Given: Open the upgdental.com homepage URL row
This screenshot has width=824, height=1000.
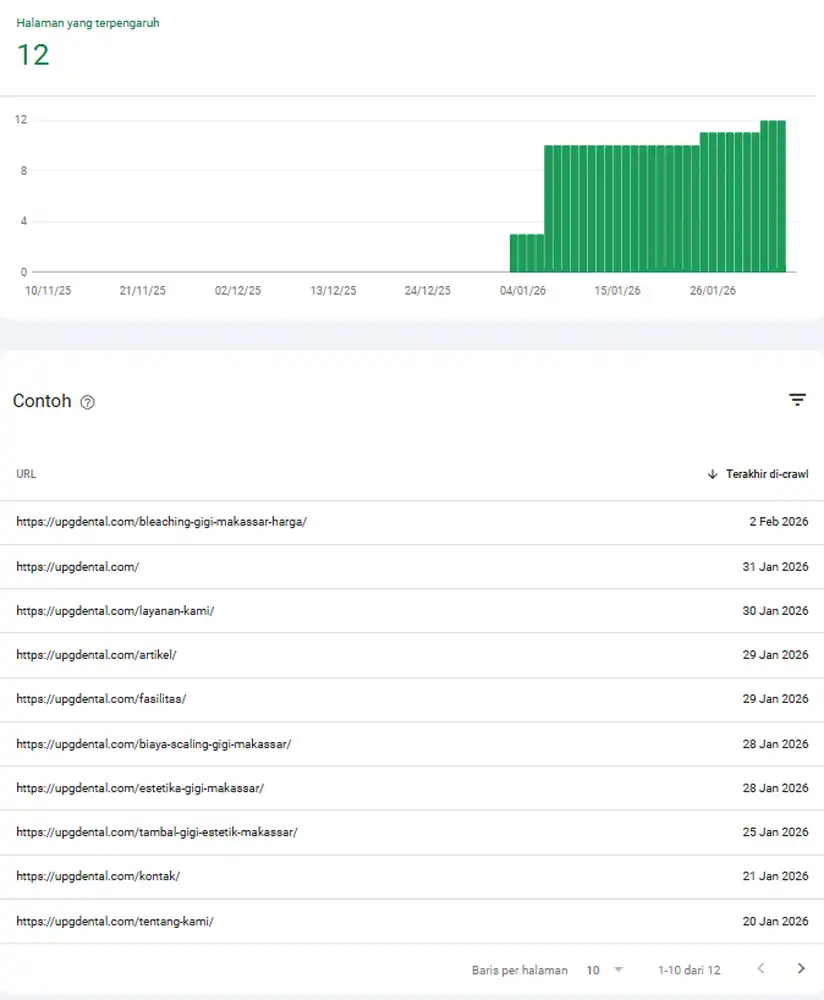Looking at the screenshot, I should coord(412,566).
